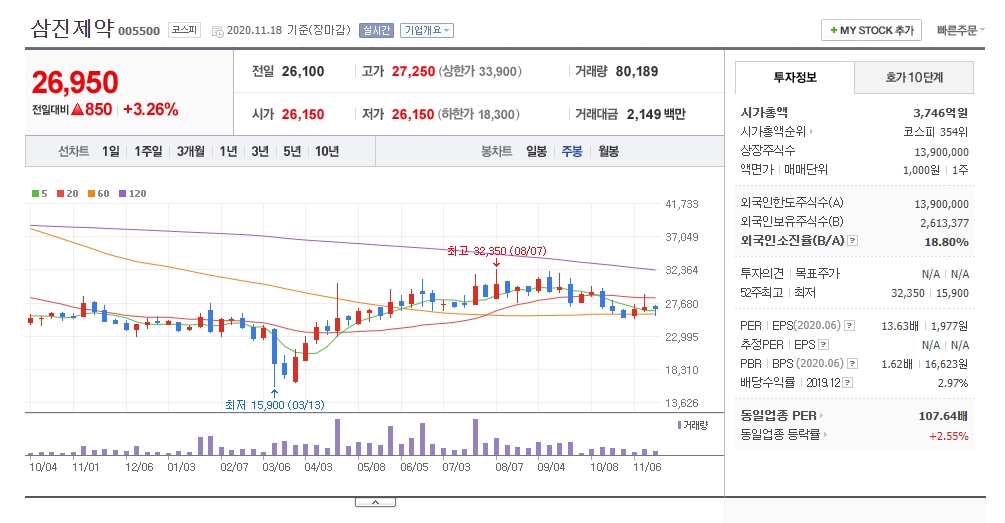Click the 거래대금 value 2,149 백만
Viewport: 1005px width, 523px height.
tap(656, 114)
